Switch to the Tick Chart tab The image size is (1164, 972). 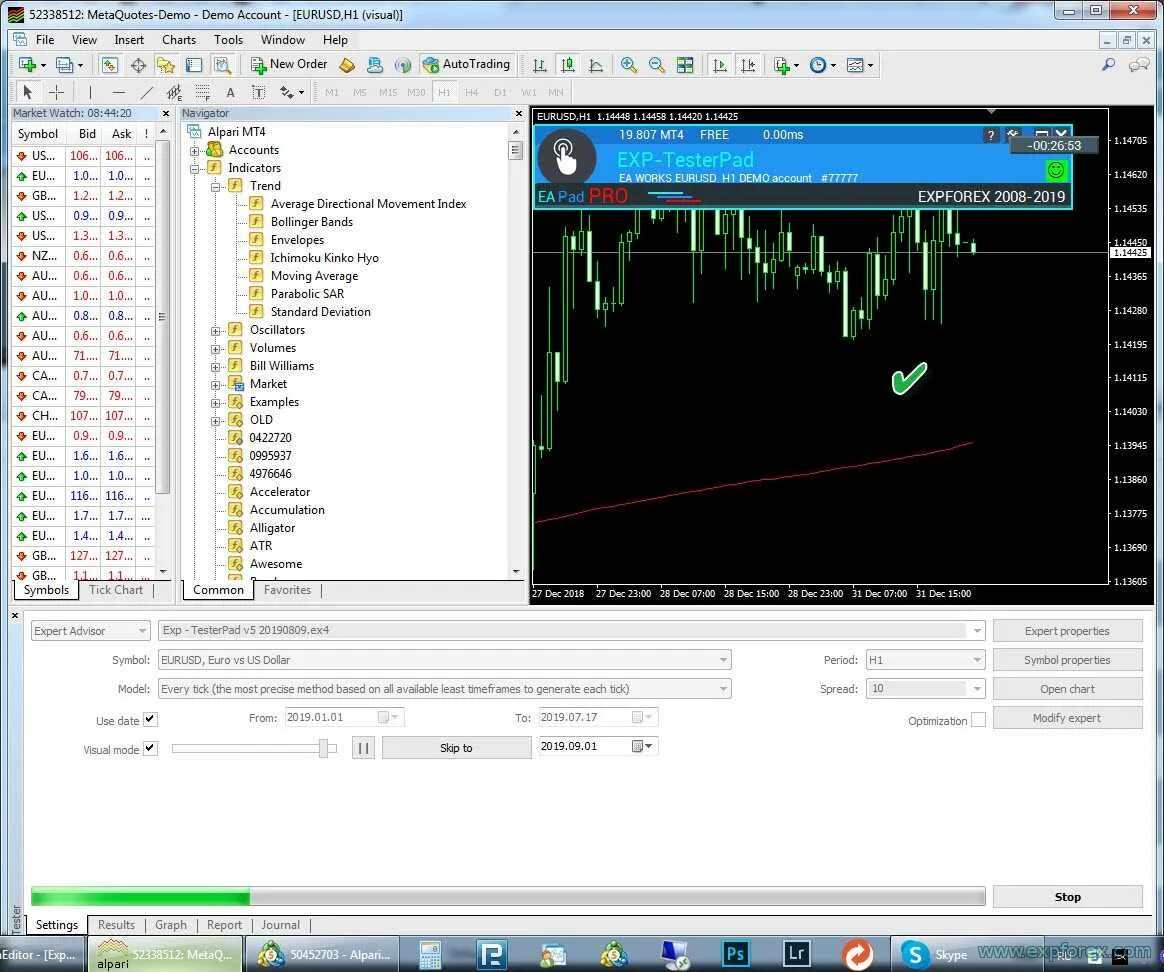coord(115,590)
